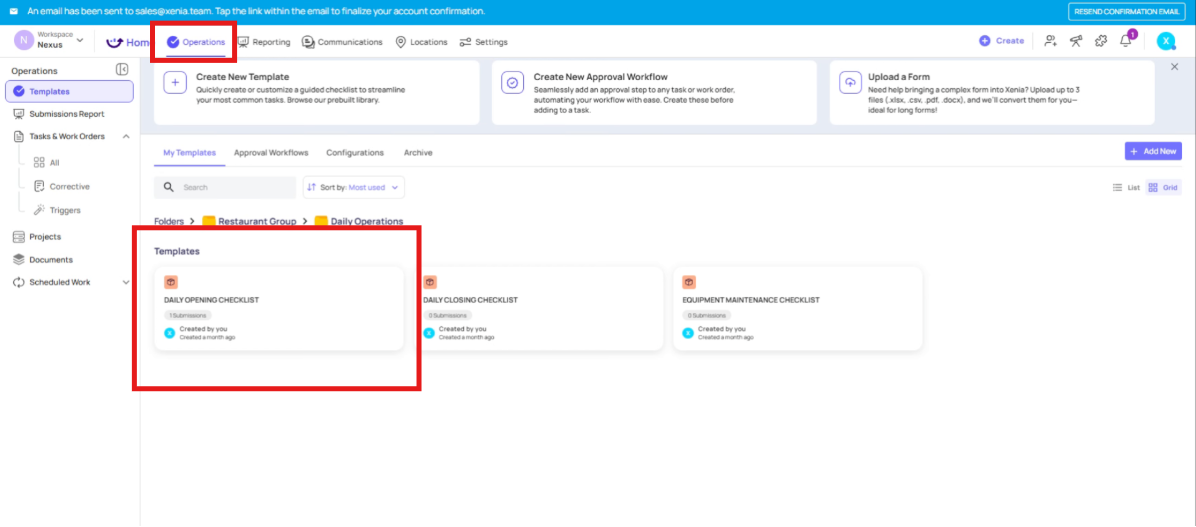Click the Upload a Form cloud icon

click(849, 82)
